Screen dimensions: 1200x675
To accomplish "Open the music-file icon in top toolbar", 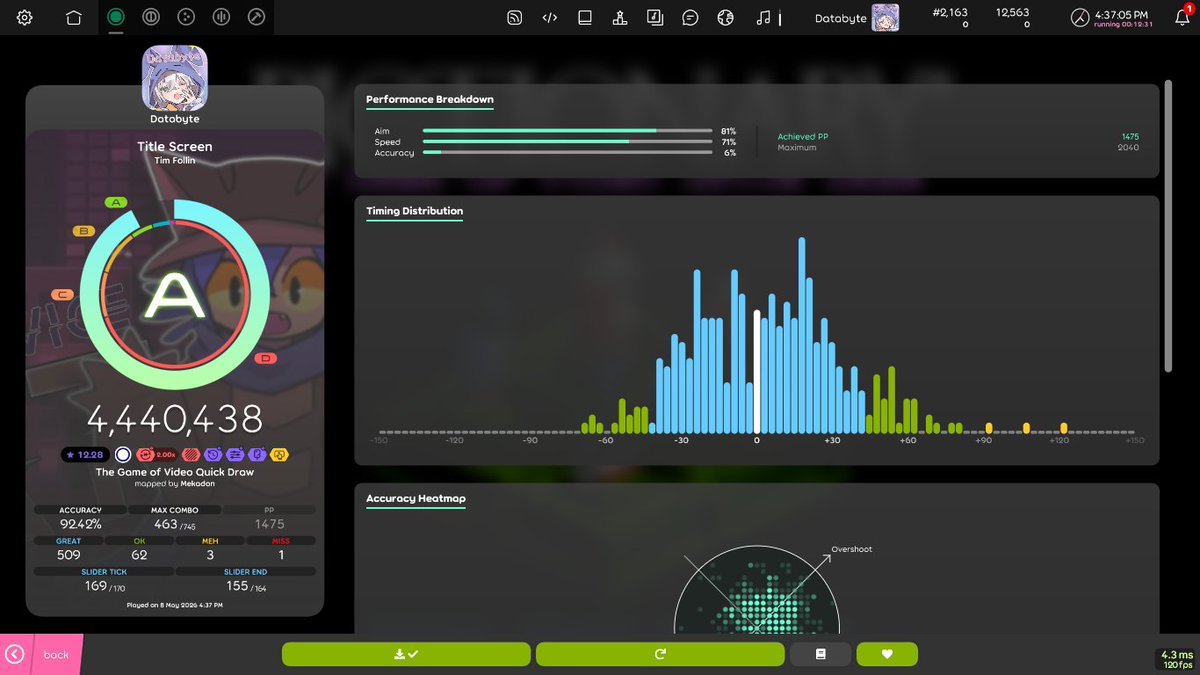I will click(655, 17).
